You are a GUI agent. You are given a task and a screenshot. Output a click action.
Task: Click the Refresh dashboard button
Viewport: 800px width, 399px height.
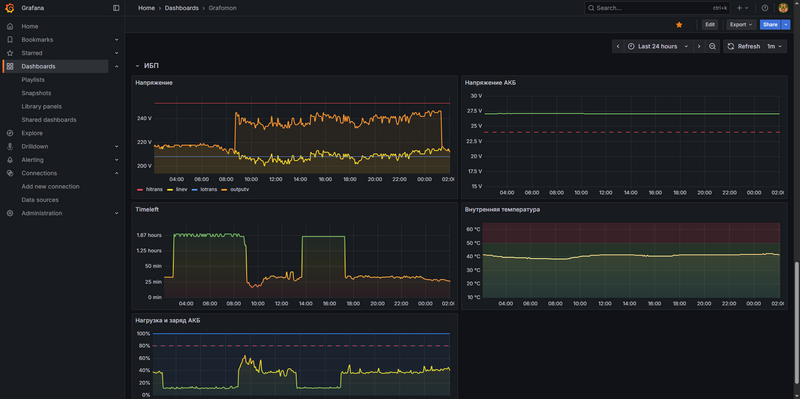[x=744, y=46]
